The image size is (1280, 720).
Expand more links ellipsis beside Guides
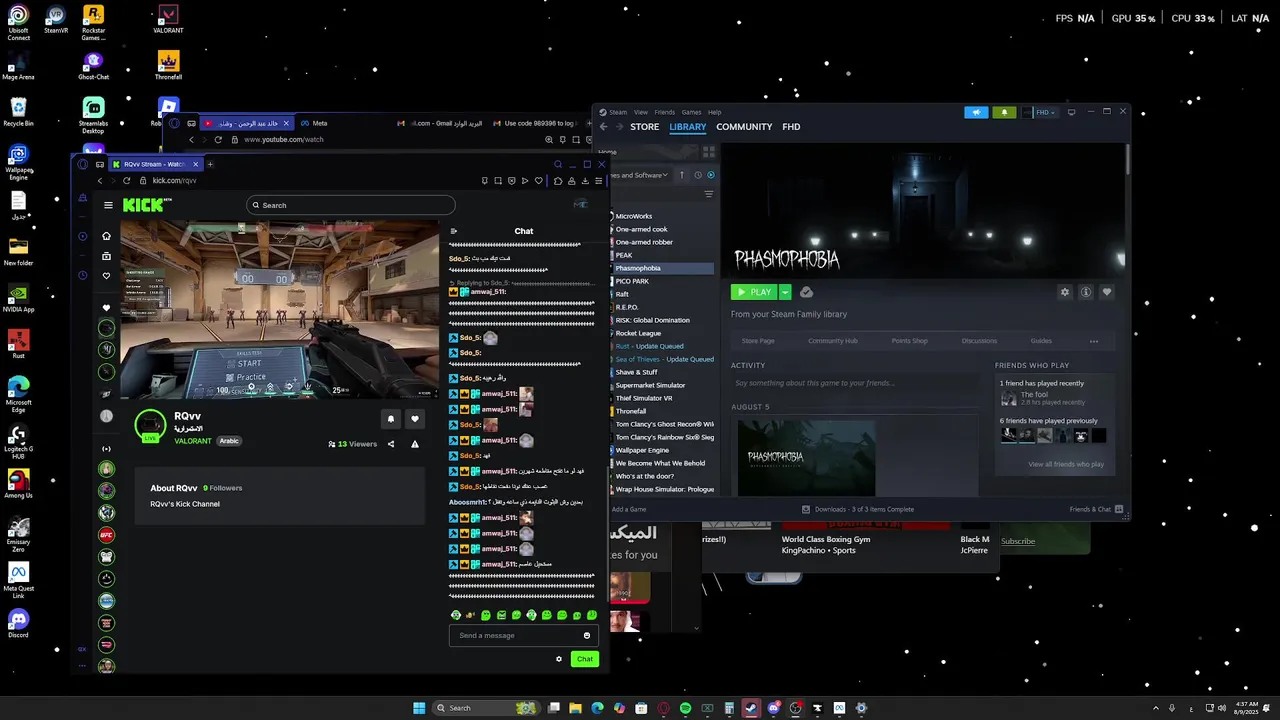pos(1094,341)
